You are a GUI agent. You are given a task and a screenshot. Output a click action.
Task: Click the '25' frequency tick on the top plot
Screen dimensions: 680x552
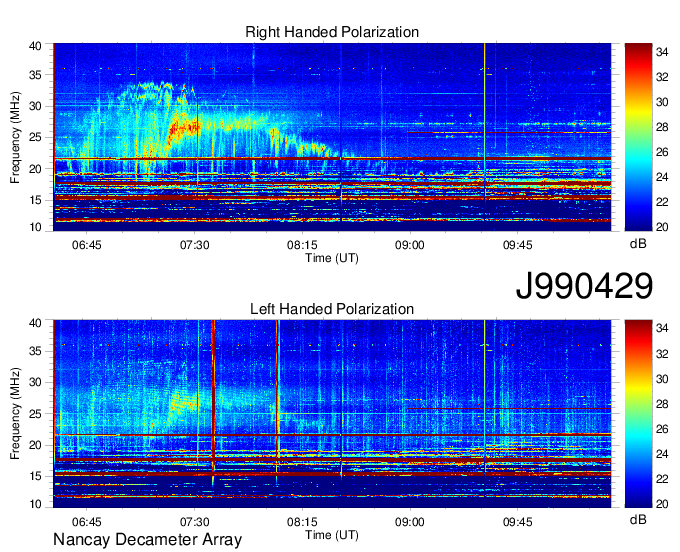coord(35,137)
